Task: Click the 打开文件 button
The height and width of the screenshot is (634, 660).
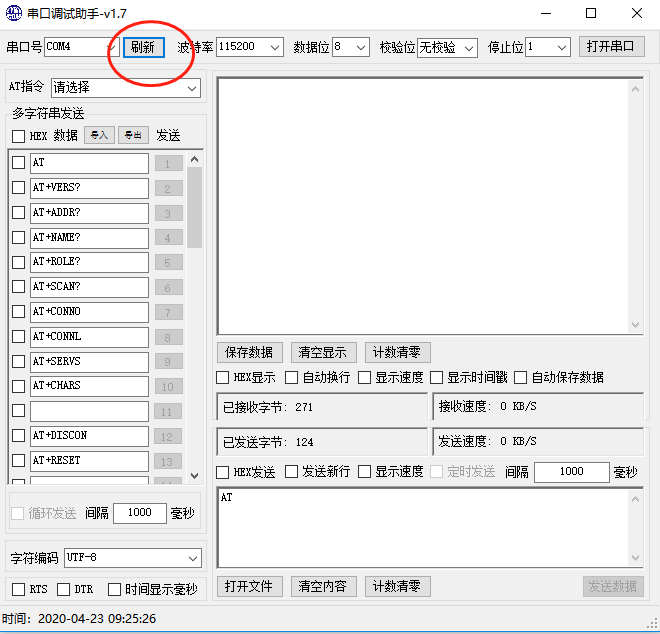Action: (250, 586)
